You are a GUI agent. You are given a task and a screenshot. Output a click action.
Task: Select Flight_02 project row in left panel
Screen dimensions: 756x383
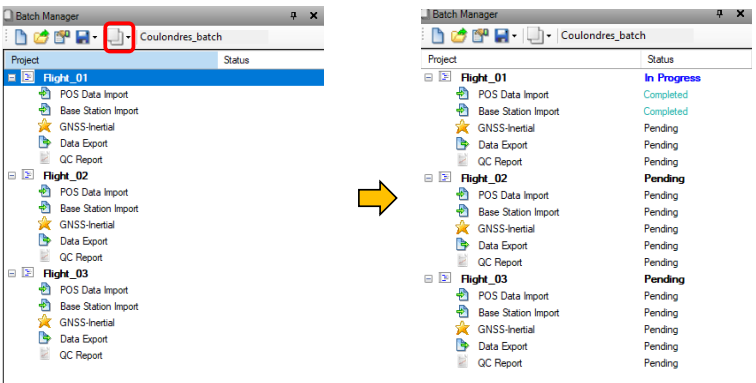tap(66, 176)
